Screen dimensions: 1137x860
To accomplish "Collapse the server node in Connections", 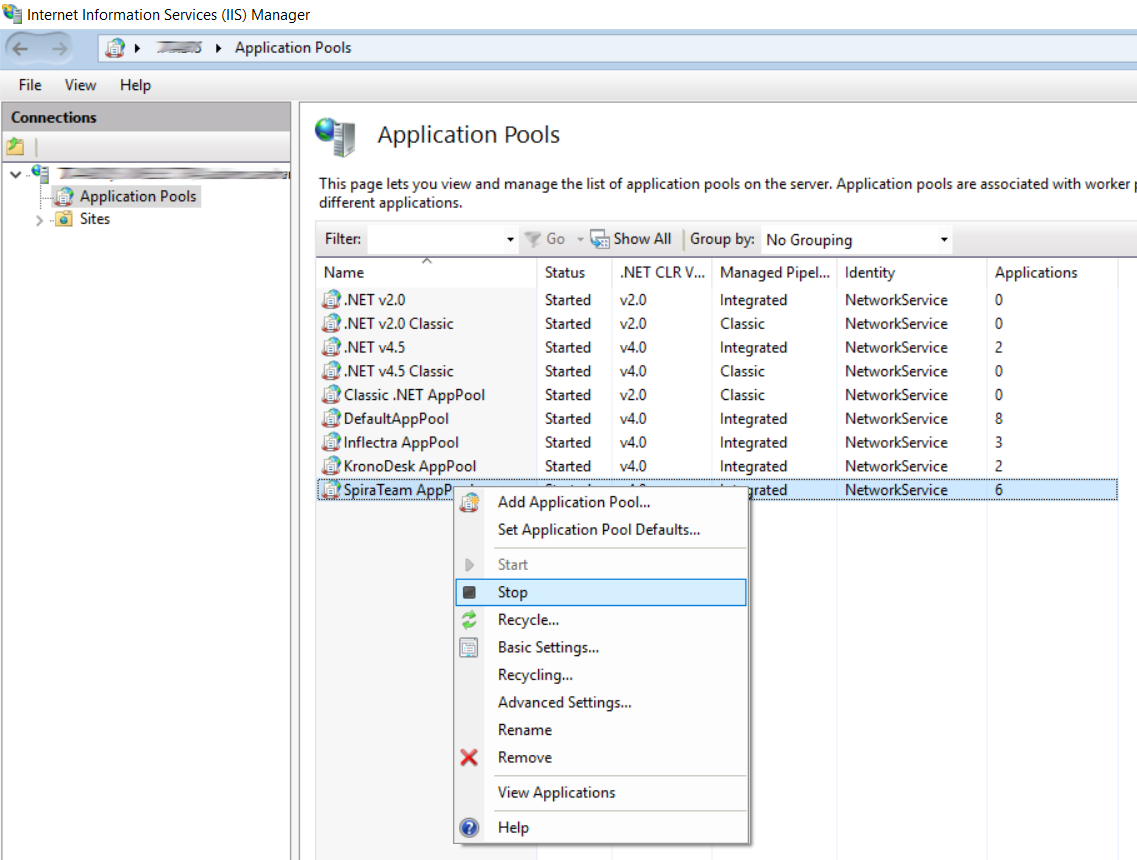I will click(15, 175).
